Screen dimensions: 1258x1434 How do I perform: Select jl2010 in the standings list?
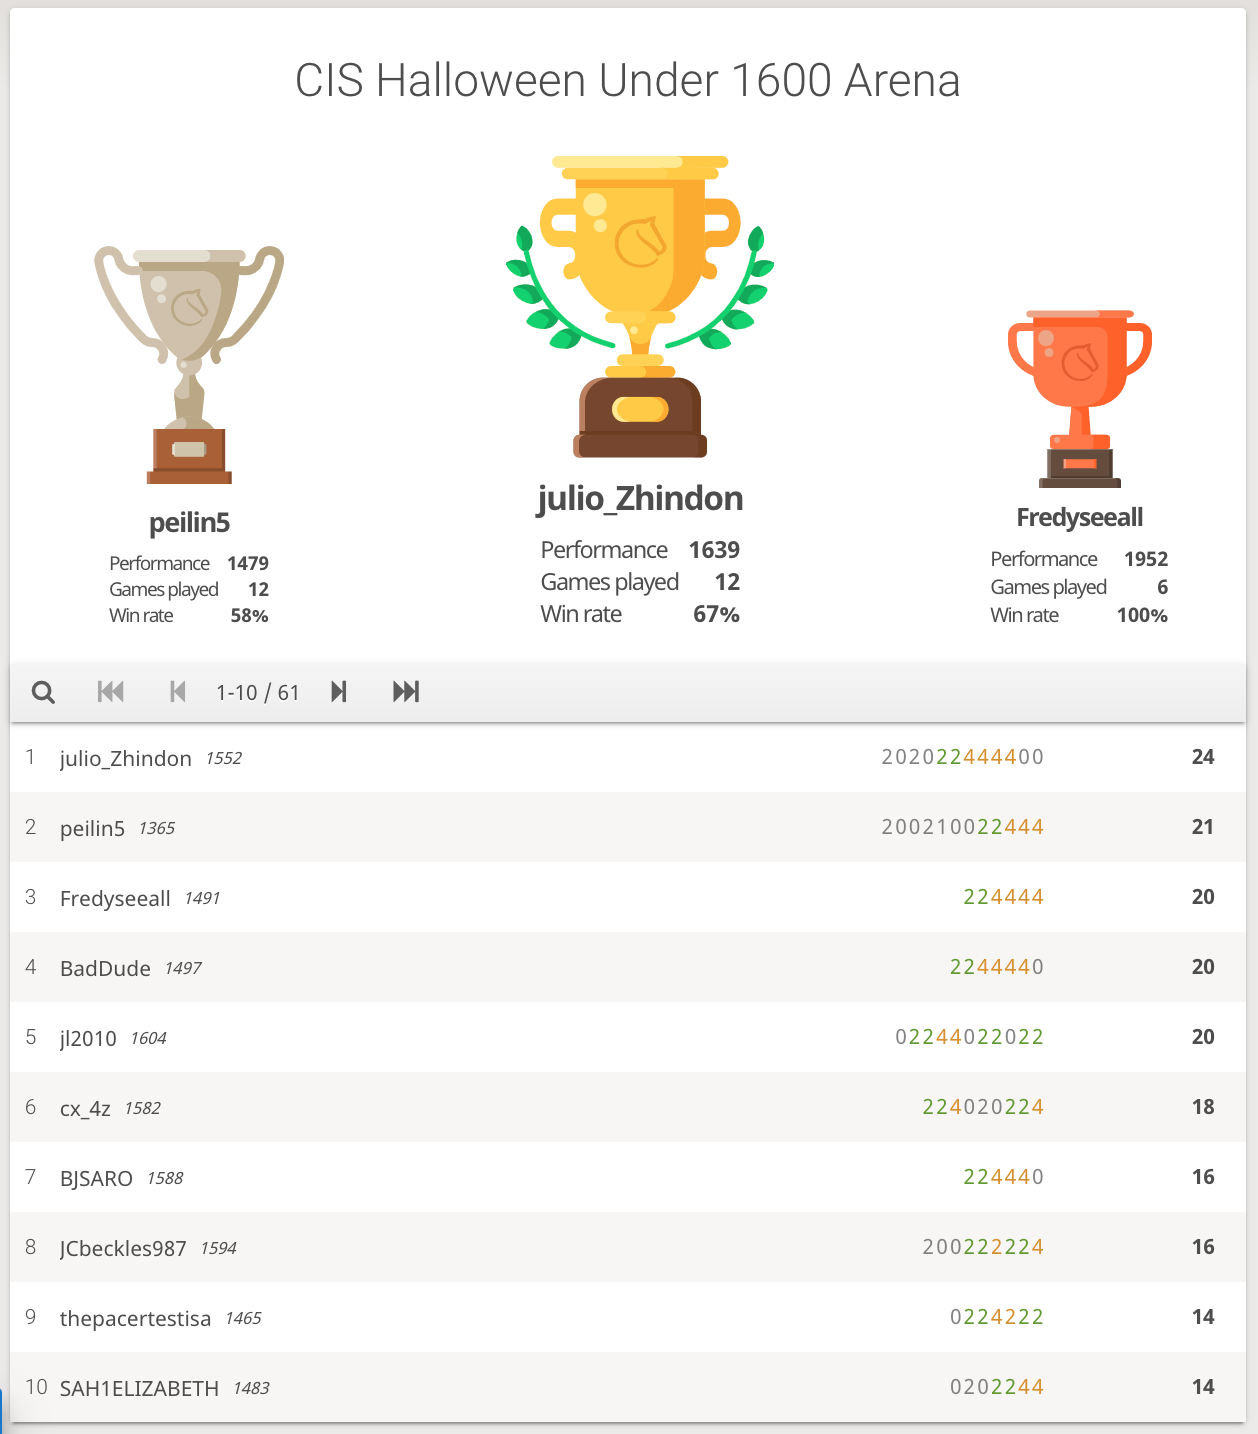[628, 1037]
